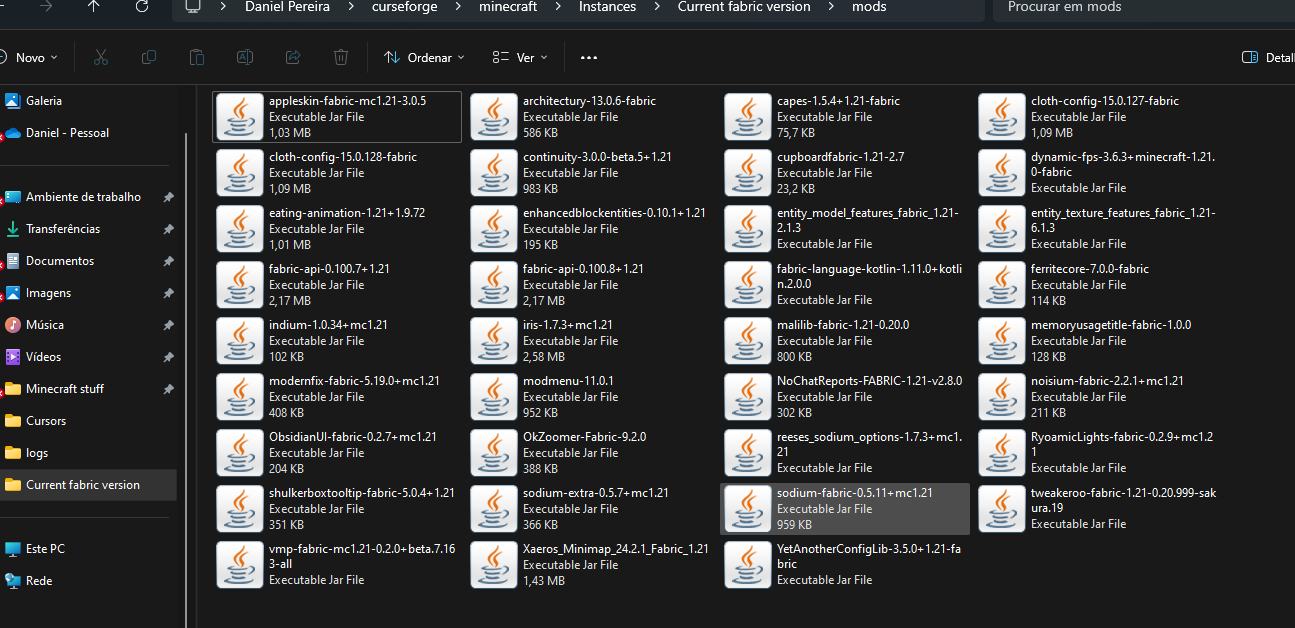Click the Share icon in toolbar
Viewport: 1295px width, 628px height.
click(x=293, y=57)
